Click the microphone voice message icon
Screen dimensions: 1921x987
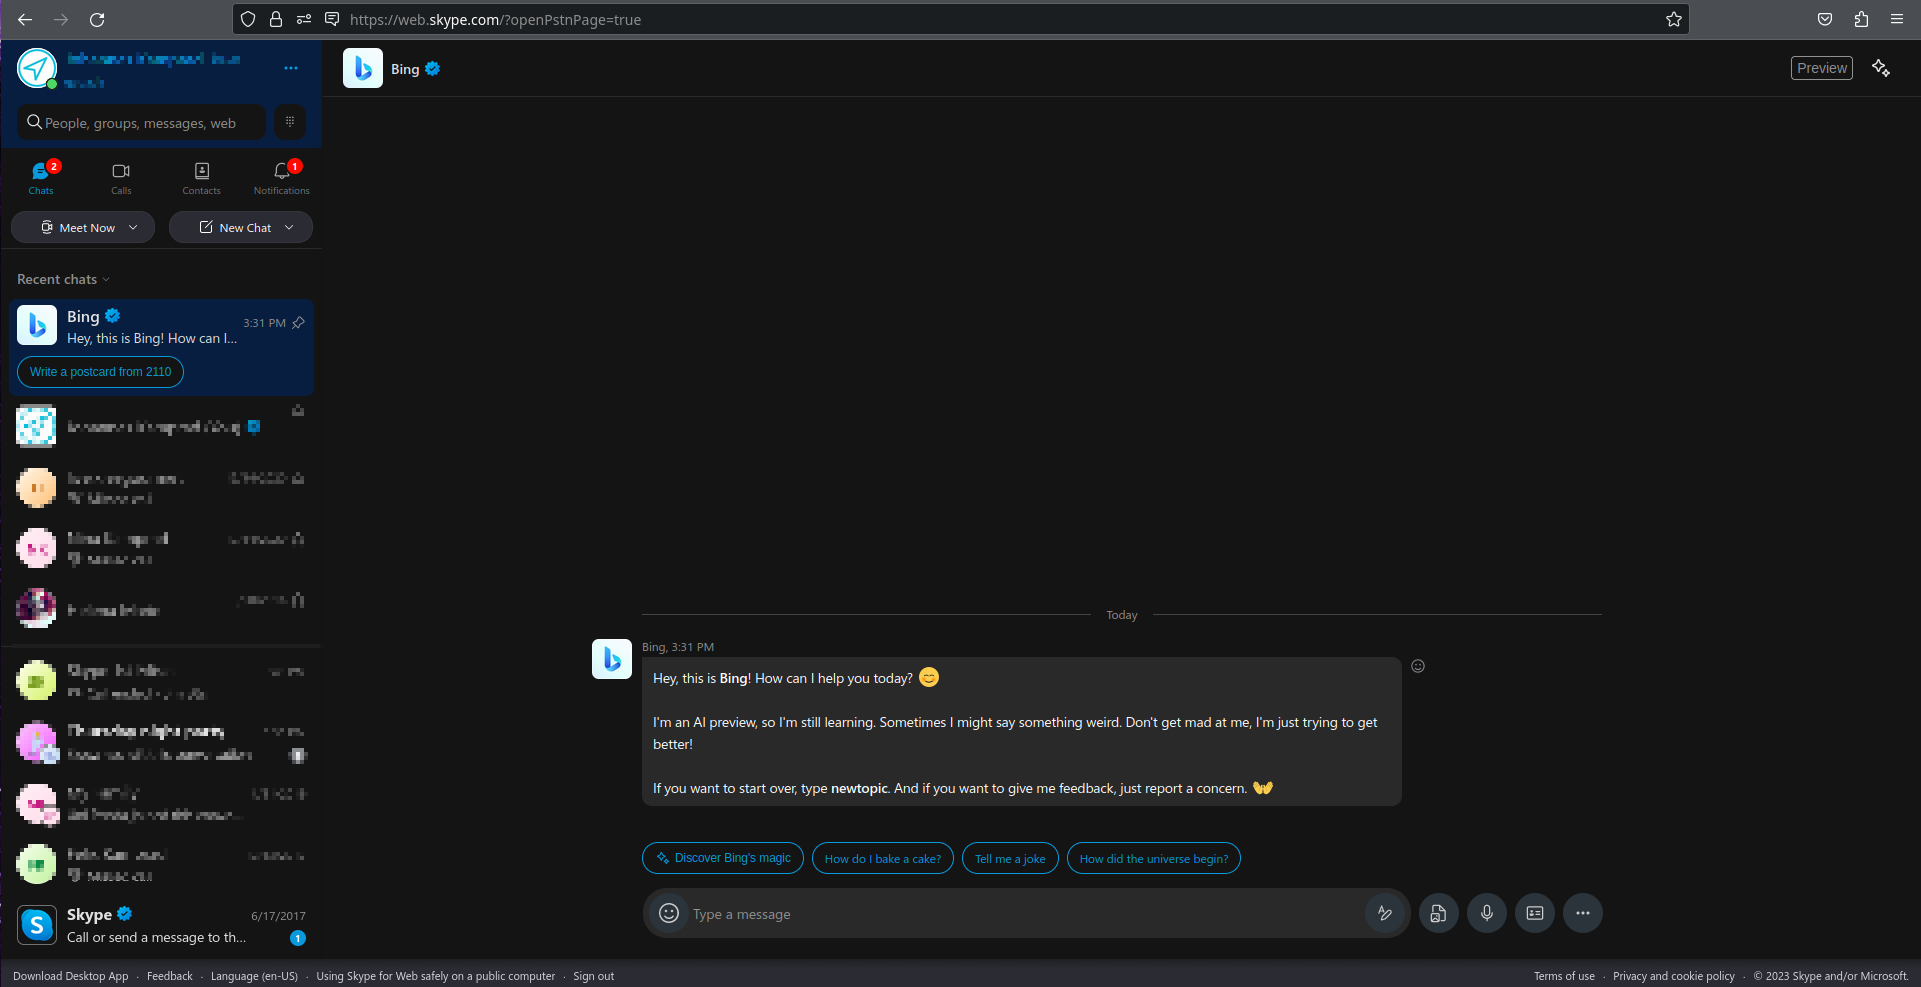pos(1487,913)
